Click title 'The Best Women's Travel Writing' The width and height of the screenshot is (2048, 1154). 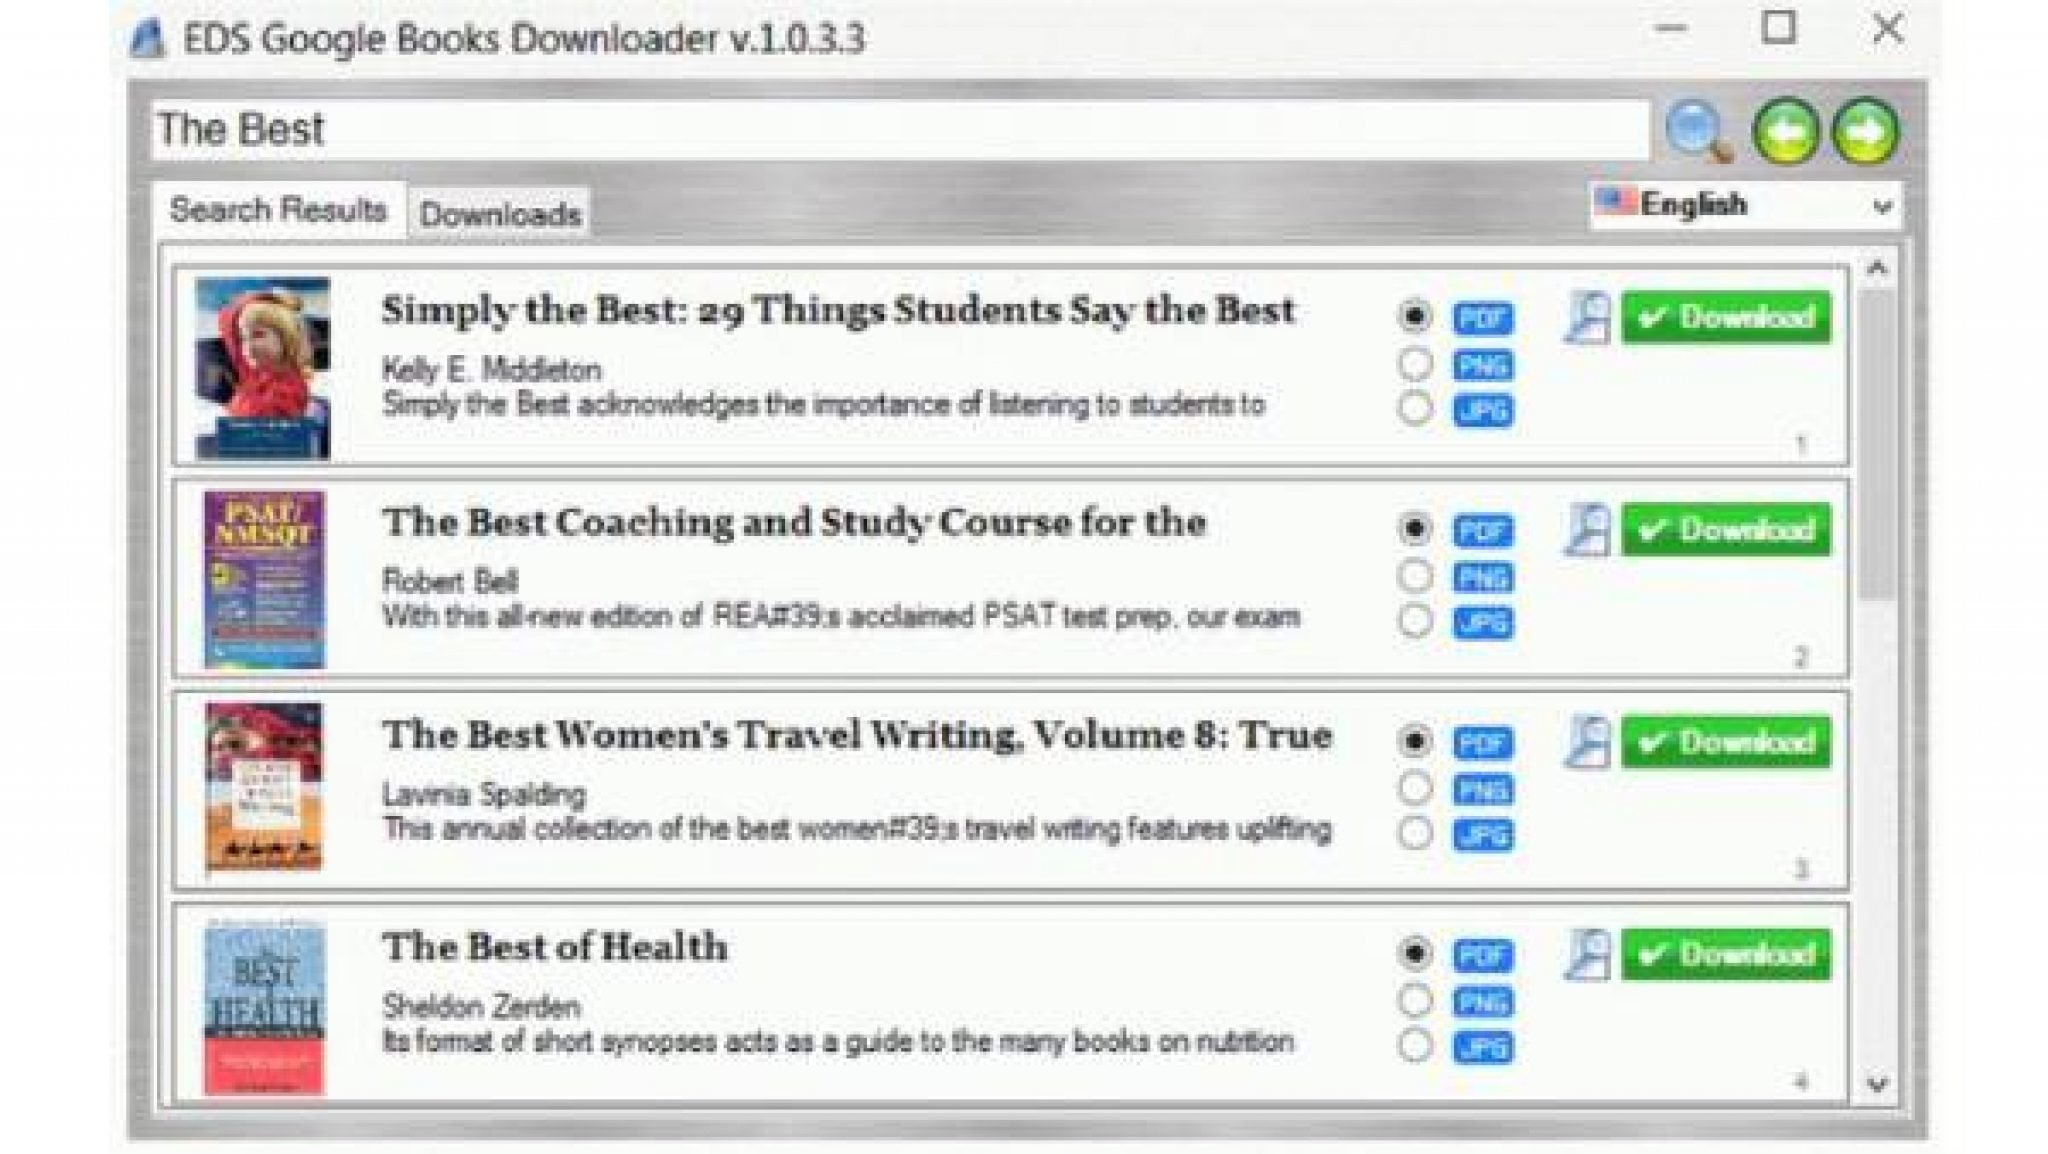point(857,735)
